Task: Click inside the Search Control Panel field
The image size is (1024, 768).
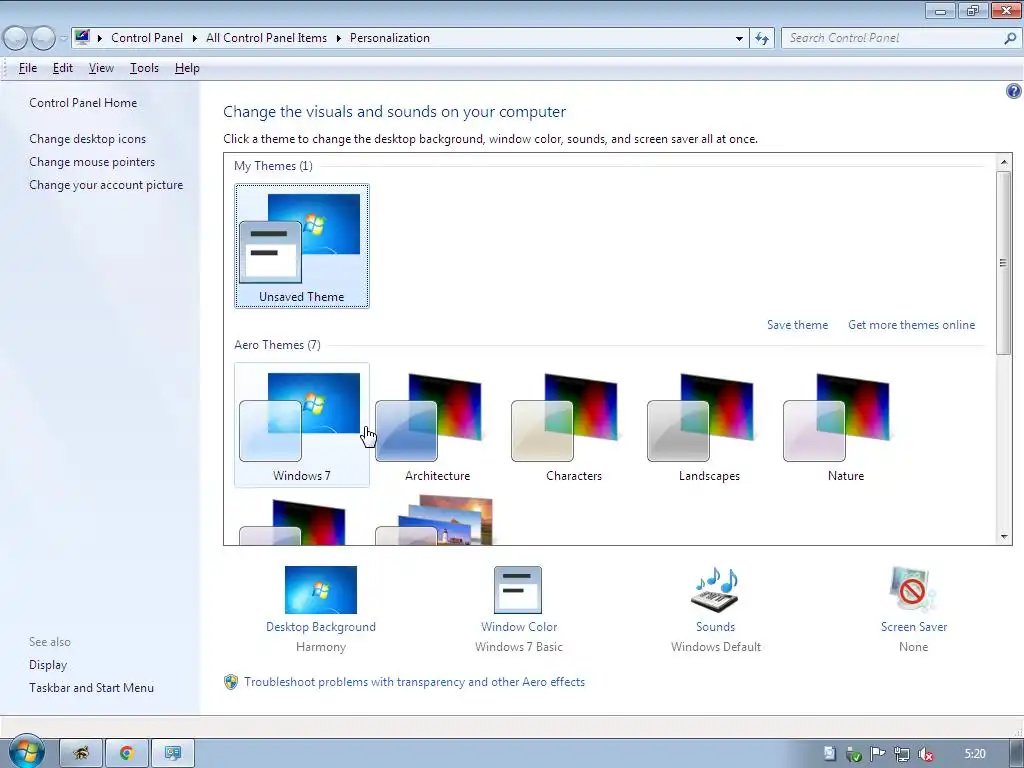Action: [x=891, y=38]
